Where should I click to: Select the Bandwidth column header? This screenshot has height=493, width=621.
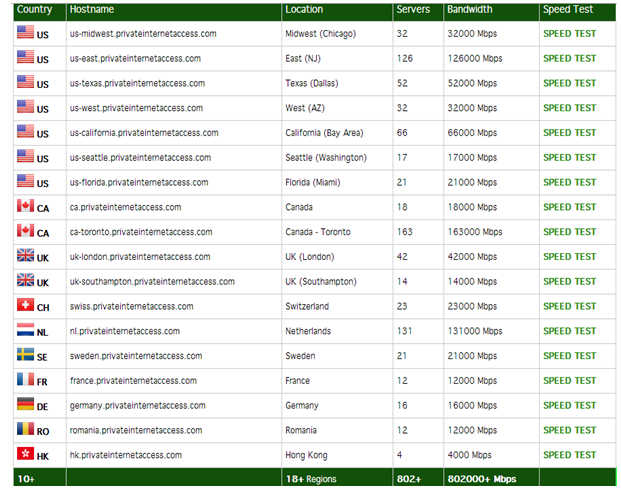click(470, 10)
